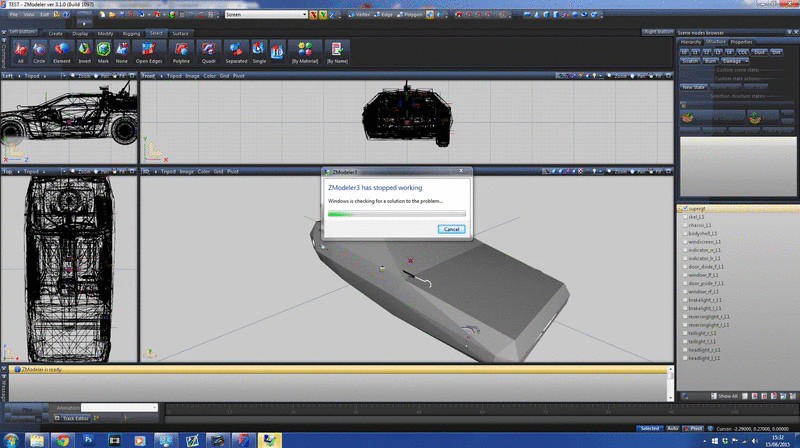This screenshot has height=448, width=800.
Task: Toggle the Z axis constraint button
Action: pyautogui.click(x=332, y=15)
